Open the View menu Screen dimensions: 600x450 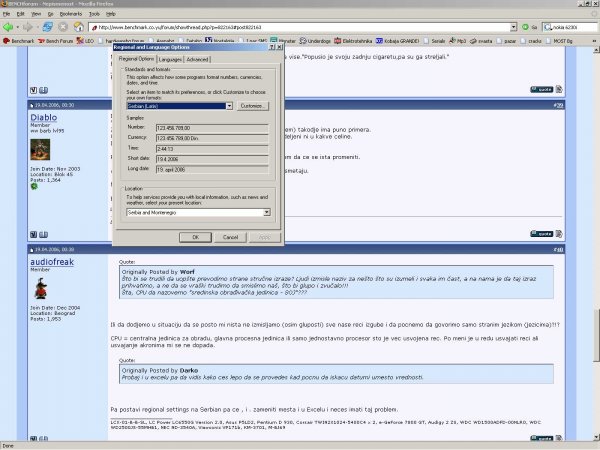tap(36, 14)
